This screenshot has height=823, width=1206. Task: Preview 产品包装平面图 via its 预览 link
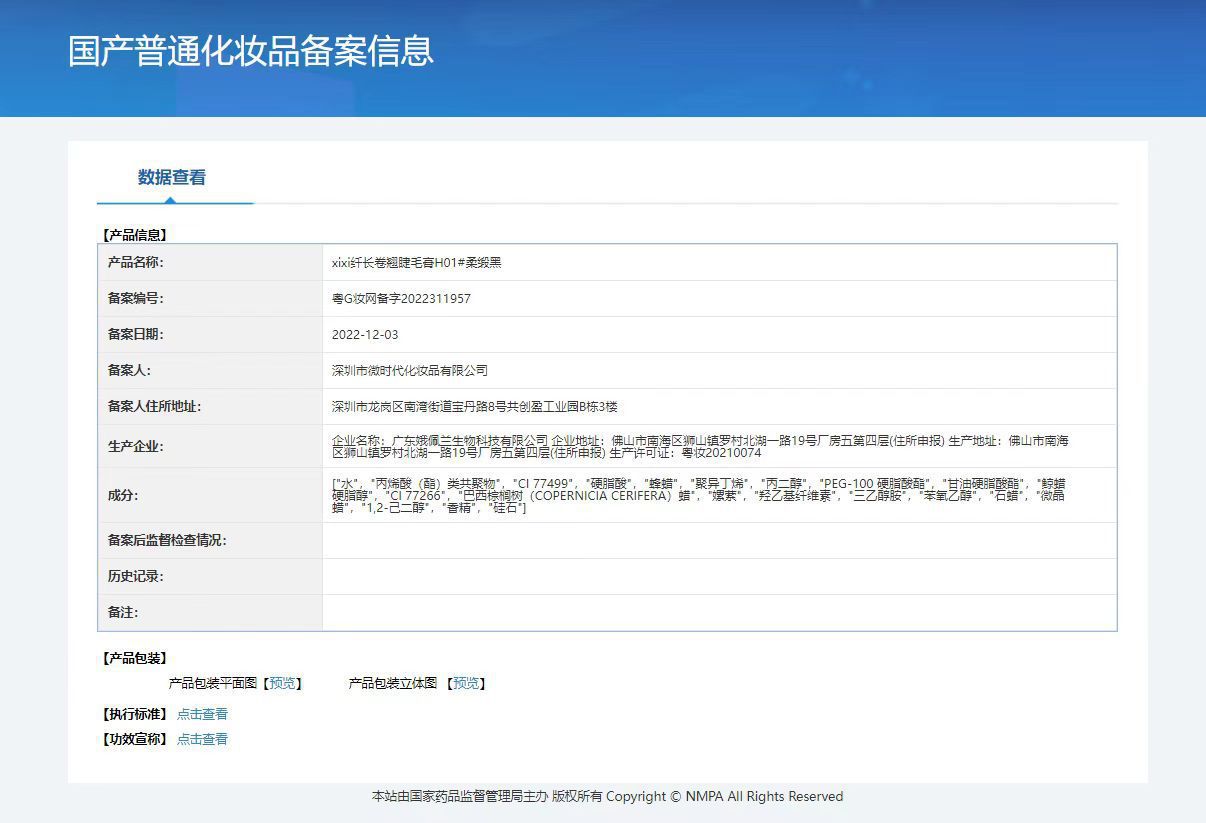click(x=282, y=684)
